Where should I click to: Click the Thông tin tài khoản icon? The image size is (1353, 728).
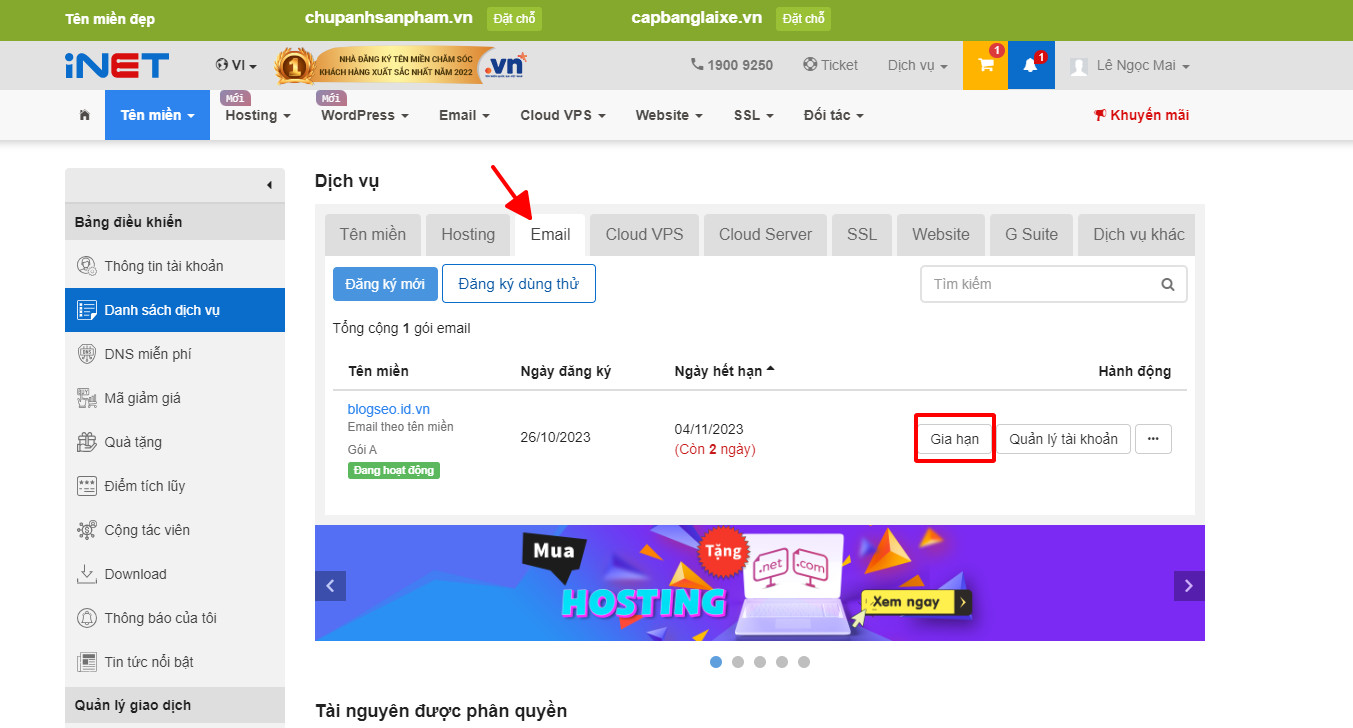click(x=87, y=266)
